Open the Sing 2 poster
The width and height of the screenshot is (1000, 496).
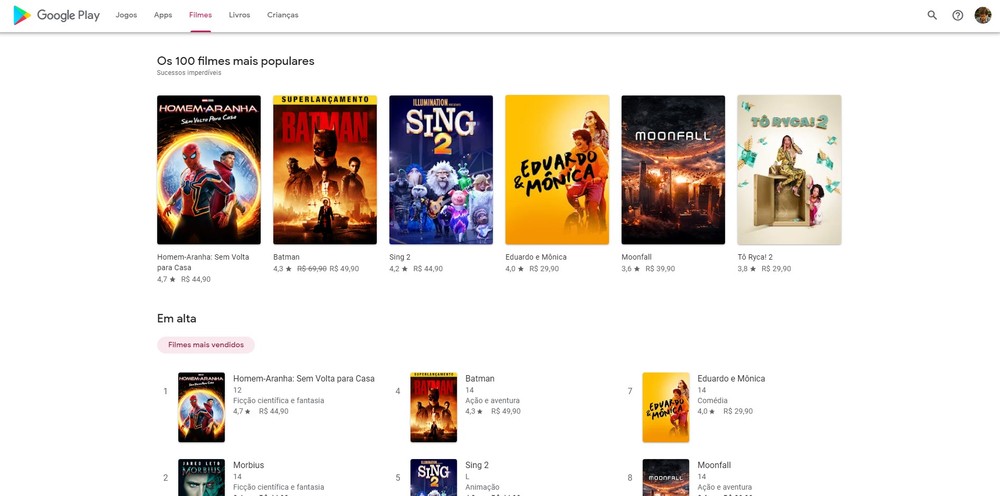441,170
